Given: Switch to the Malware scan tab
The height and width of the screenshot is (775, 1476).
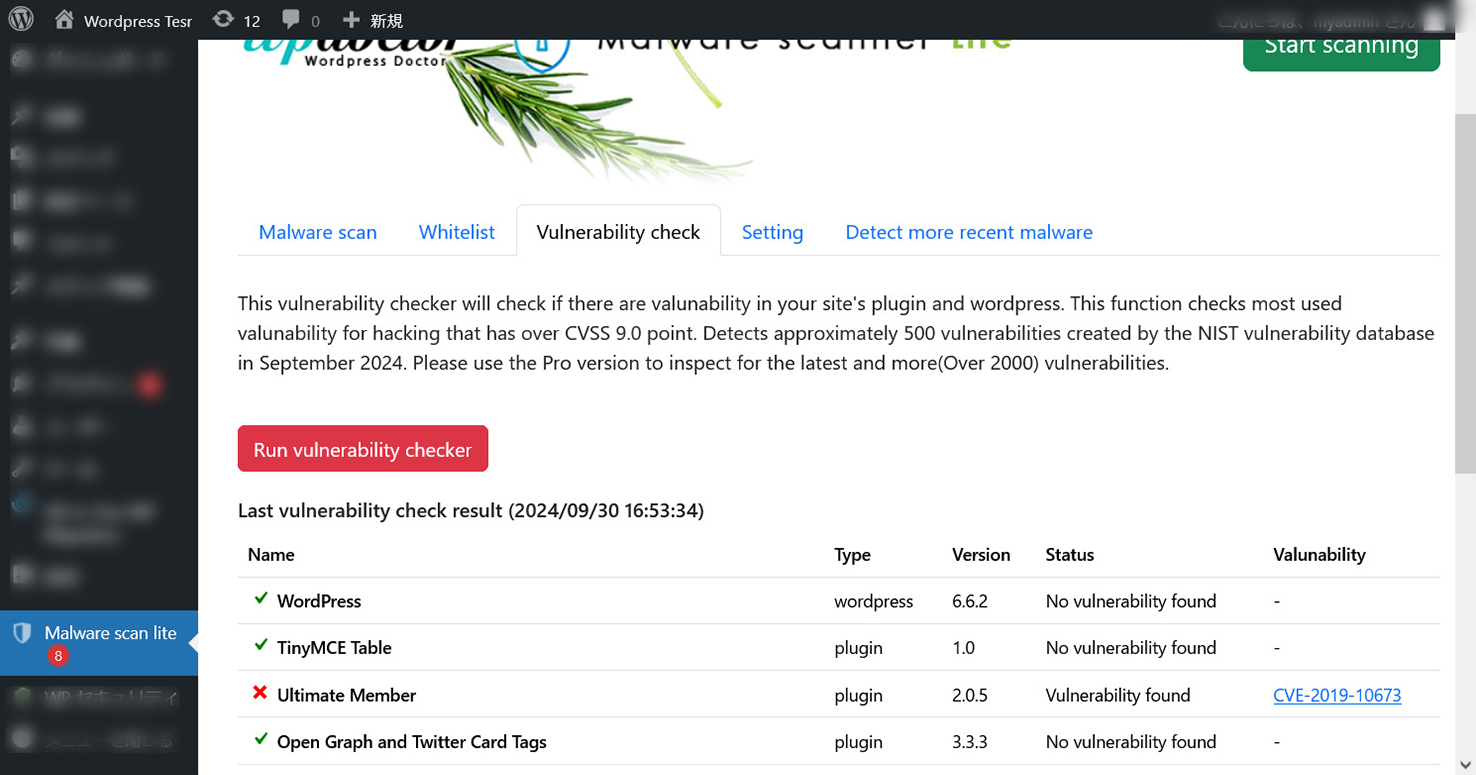Looking at the screenshot, I should pyautogui.click(x=318, y=232).
